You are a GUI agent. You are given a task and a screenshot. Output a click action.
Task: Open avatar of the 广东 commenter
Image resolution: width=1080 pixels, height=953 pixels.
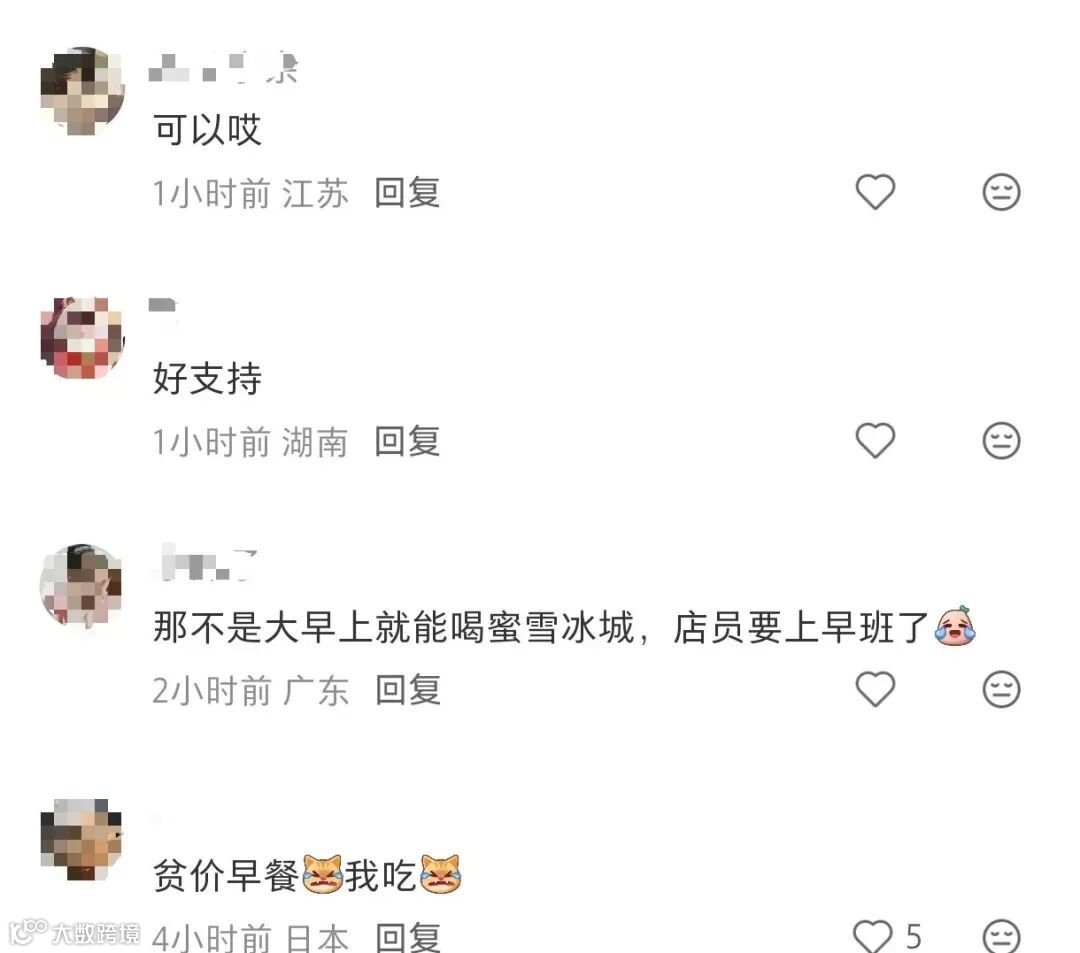[82, 585]
